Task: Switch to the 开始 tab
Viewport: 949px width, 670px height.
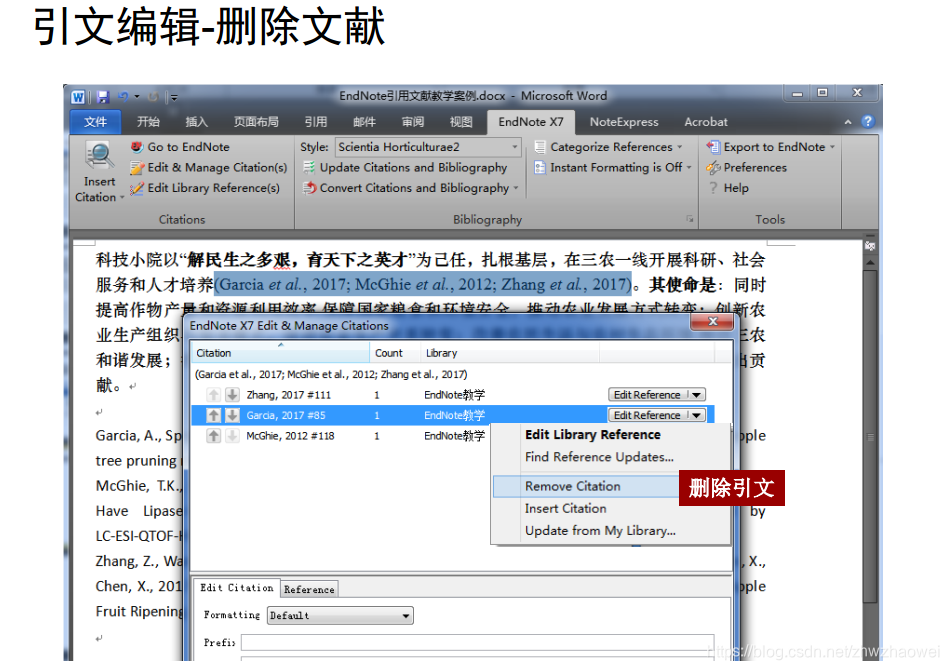Action: tap(148, 122)
